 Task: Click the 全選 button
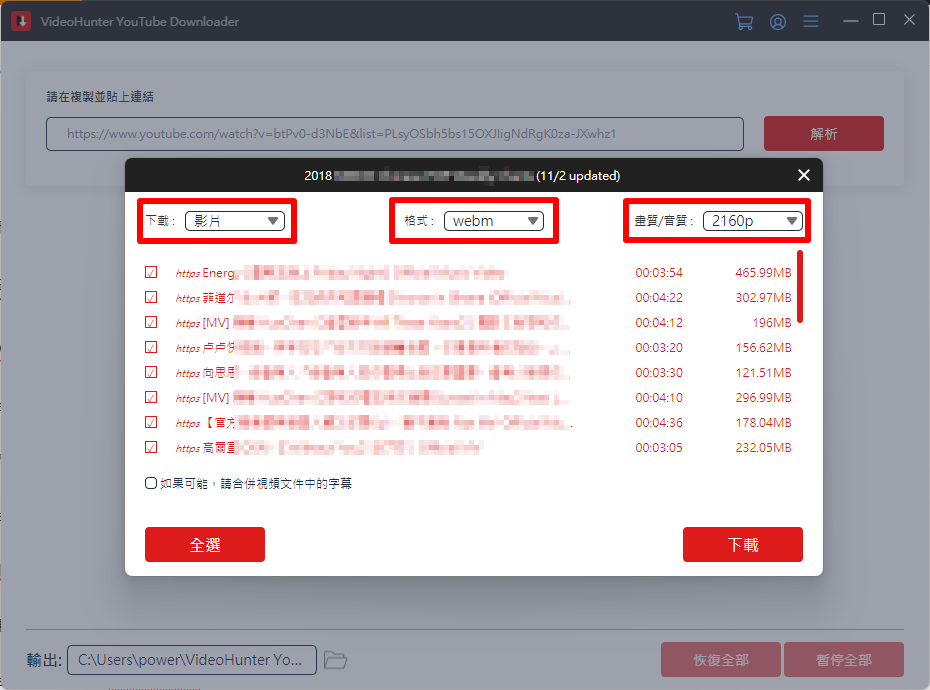pyautogui.click(x=205, y=545)
